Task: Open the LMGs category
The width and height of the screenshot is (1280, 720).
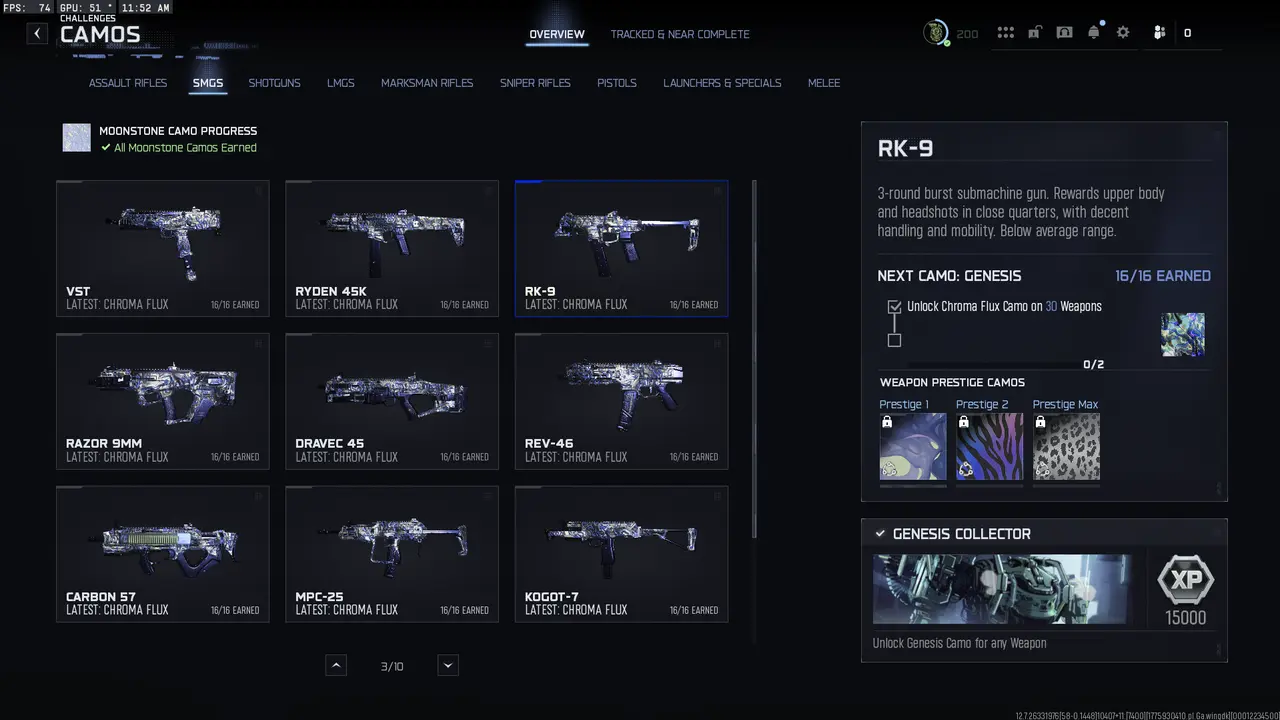Action: point(341,83)
